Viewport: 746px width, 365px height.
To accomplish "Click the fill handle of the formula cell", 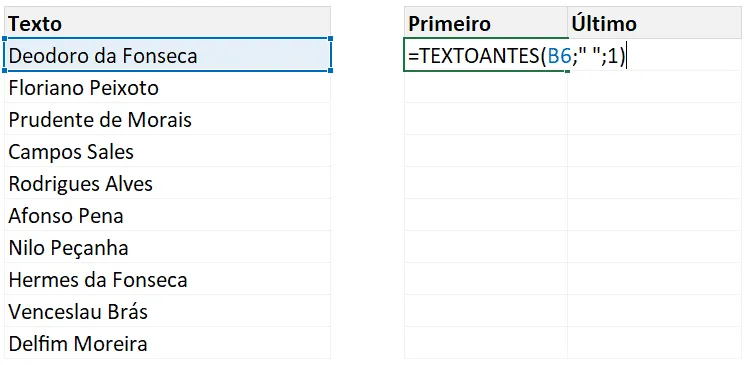I will pyautogui.click(x=567, y=71).
